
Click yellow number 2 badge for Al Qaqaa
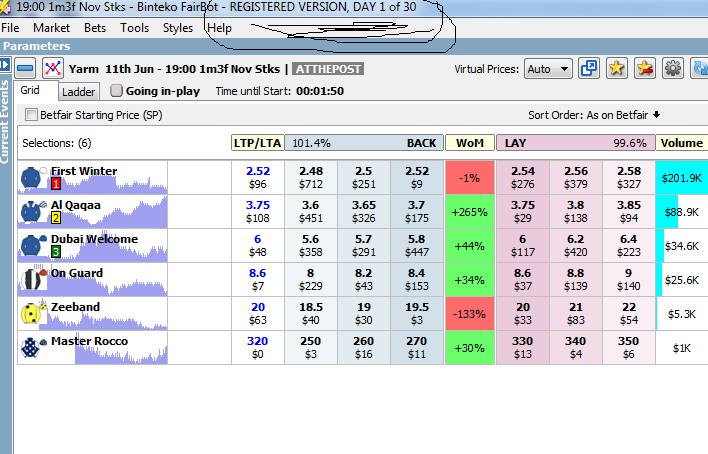(x=56, y=218)
